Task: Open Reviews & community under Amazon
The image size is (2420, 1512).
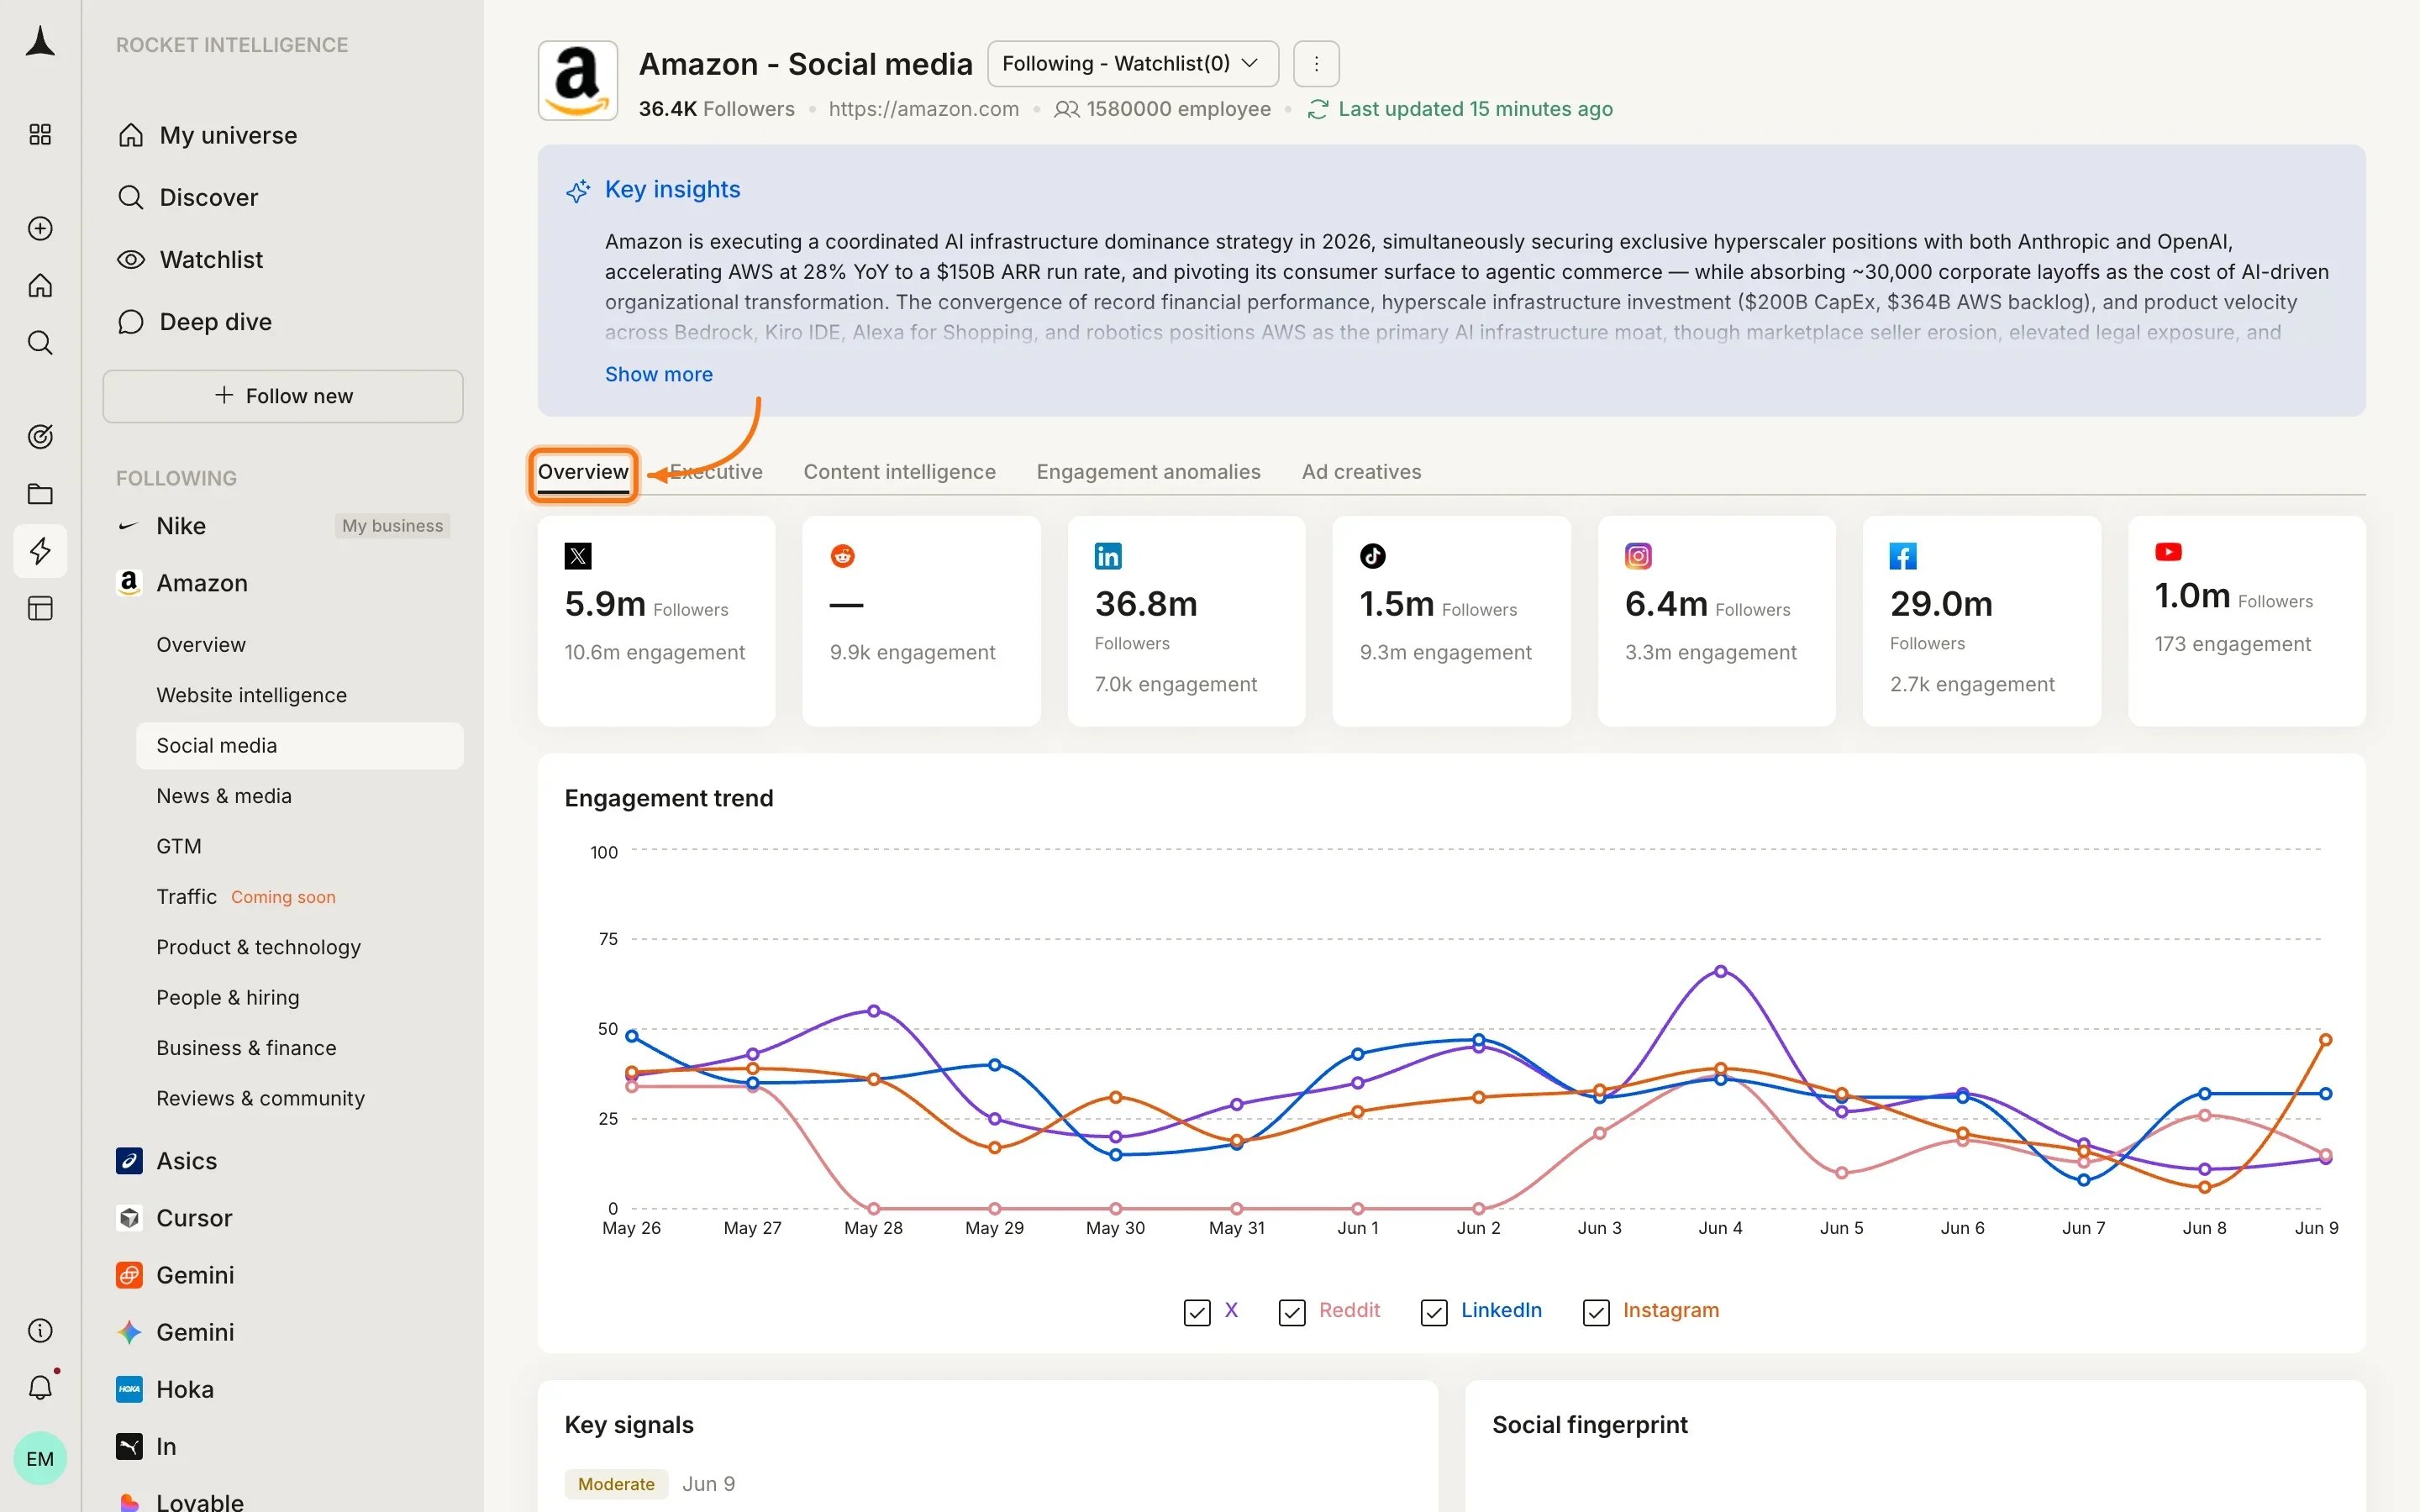Action: (x=260, y=1098)
